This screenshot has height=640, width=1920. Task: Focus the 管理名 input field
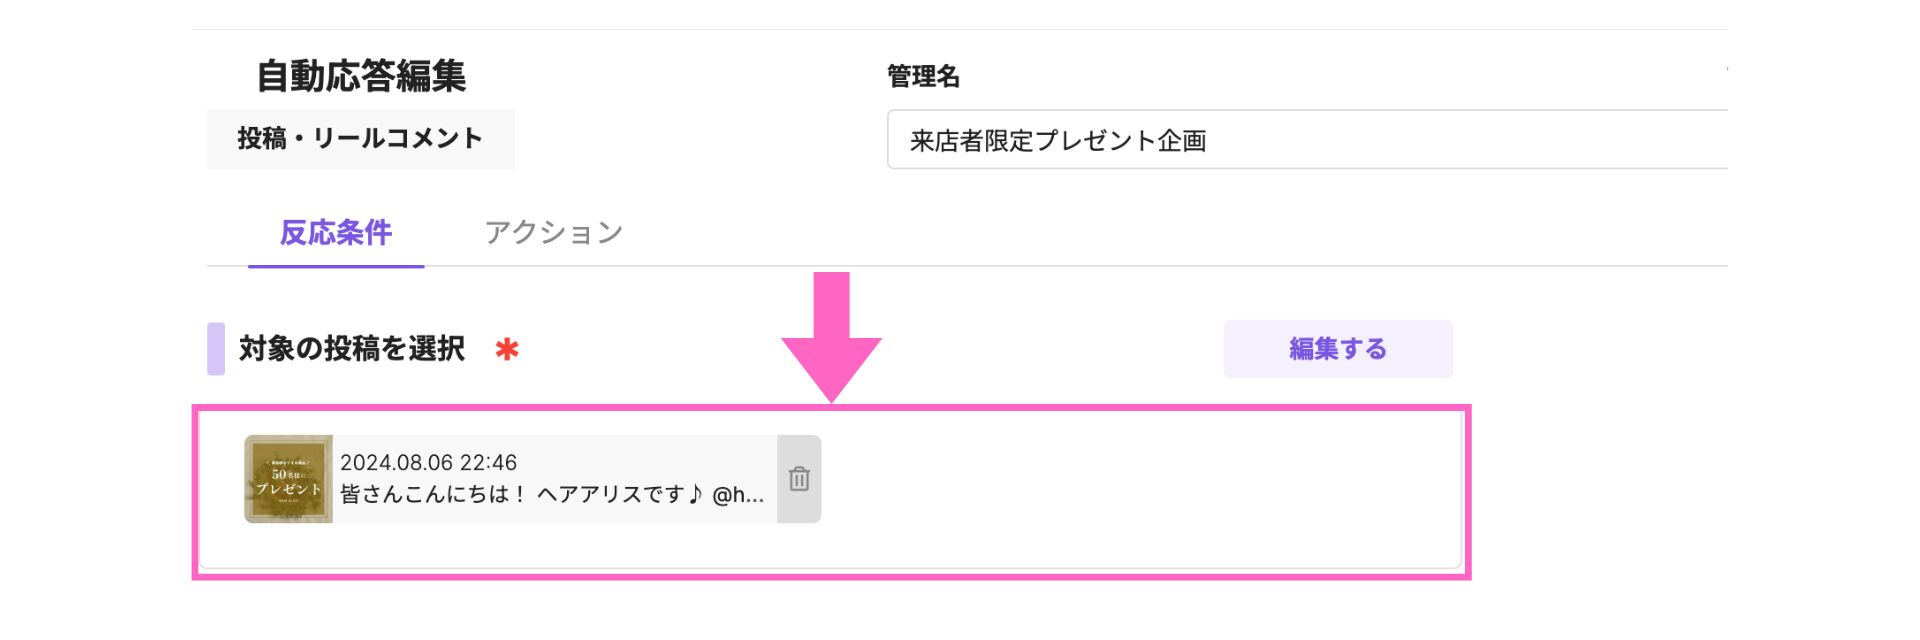[x=1307, y=140]
